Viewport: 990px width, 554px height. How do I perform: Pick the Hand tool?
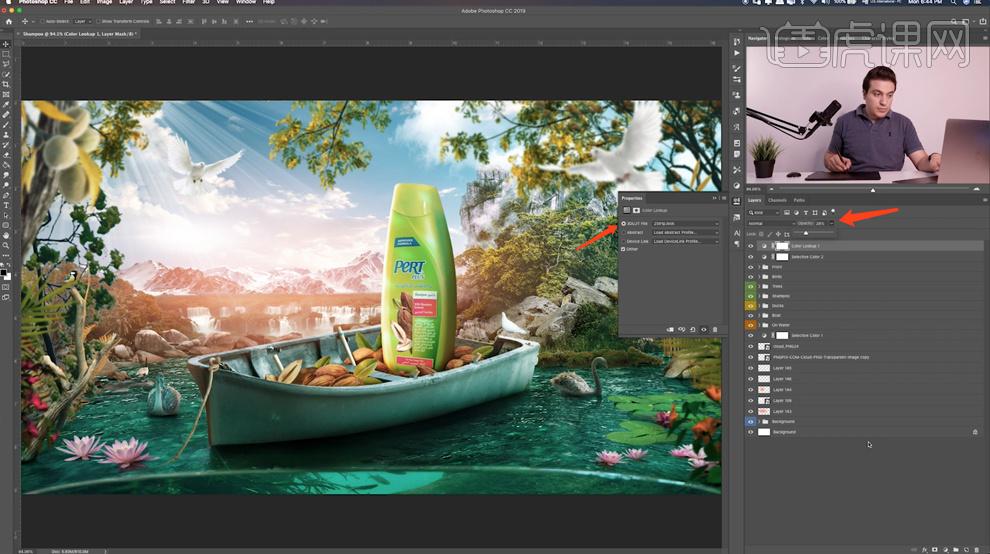pyautogui.click(x=6, y=235)
